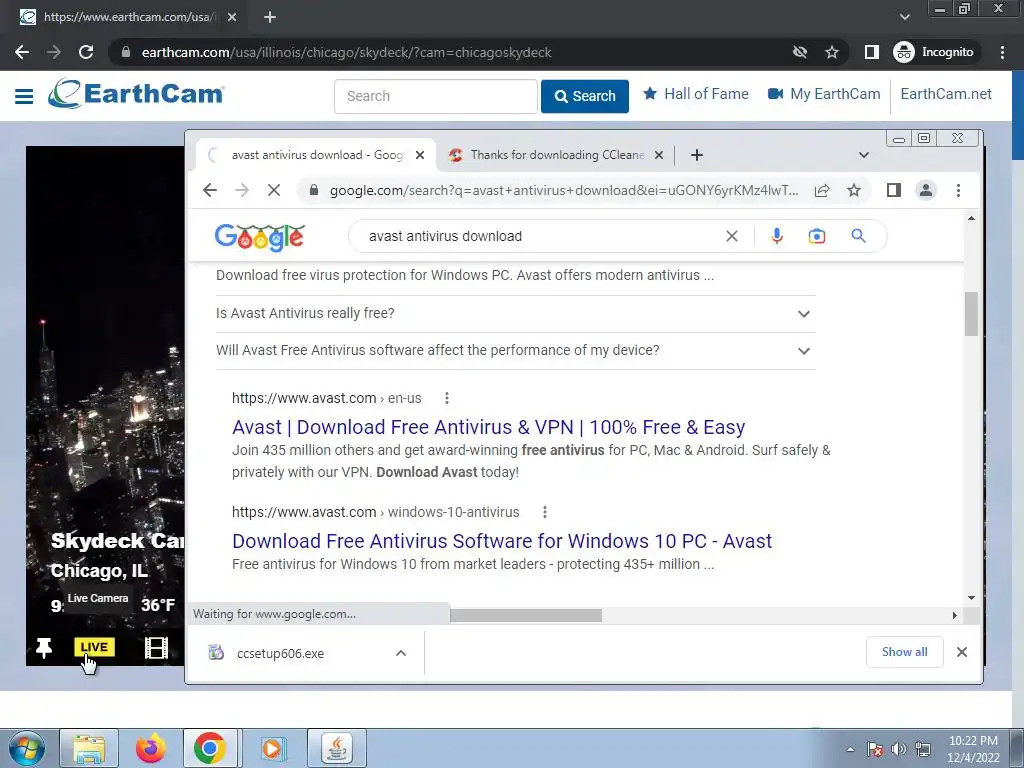Launch Firefox from taskbar
Viewport: 1024px width, 768px height.
(x=151, y=748)
